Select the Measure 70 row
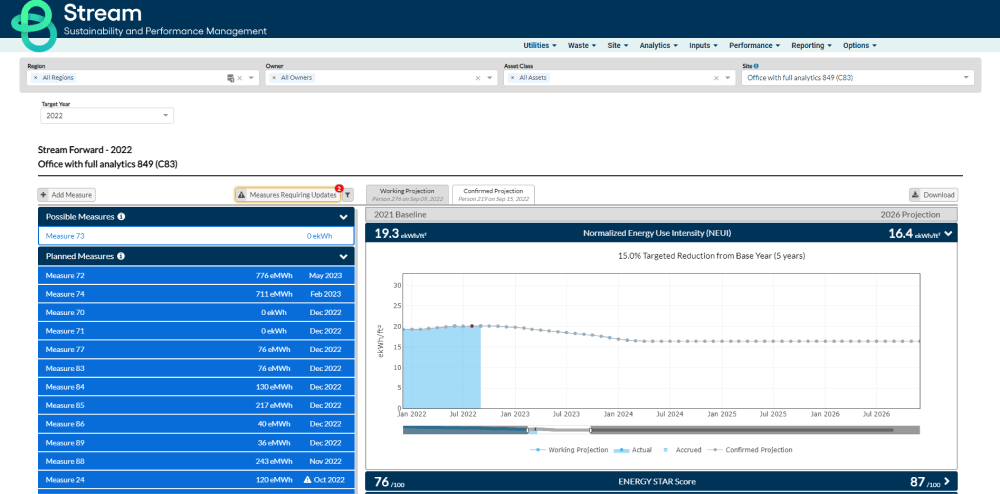 tap(196, 313)
